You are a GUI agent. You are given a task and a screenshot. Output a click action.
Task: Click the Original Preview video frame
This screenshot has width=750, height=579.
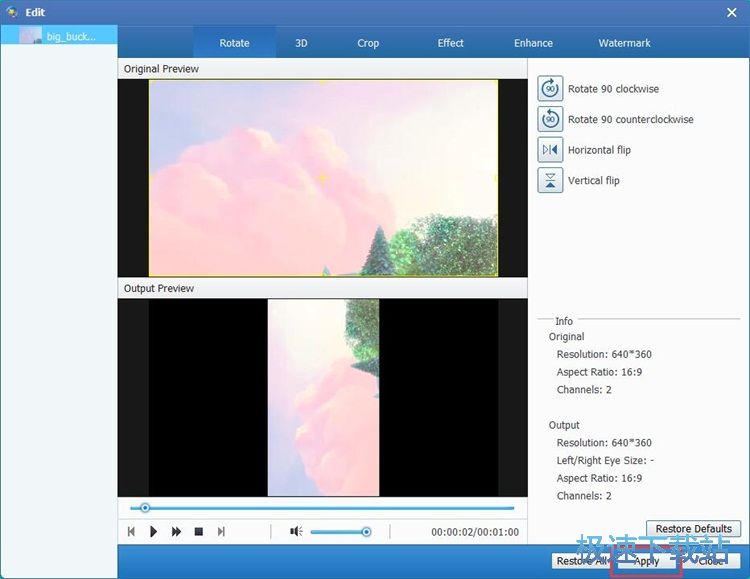pyautogui.click(x=323, y=178)
